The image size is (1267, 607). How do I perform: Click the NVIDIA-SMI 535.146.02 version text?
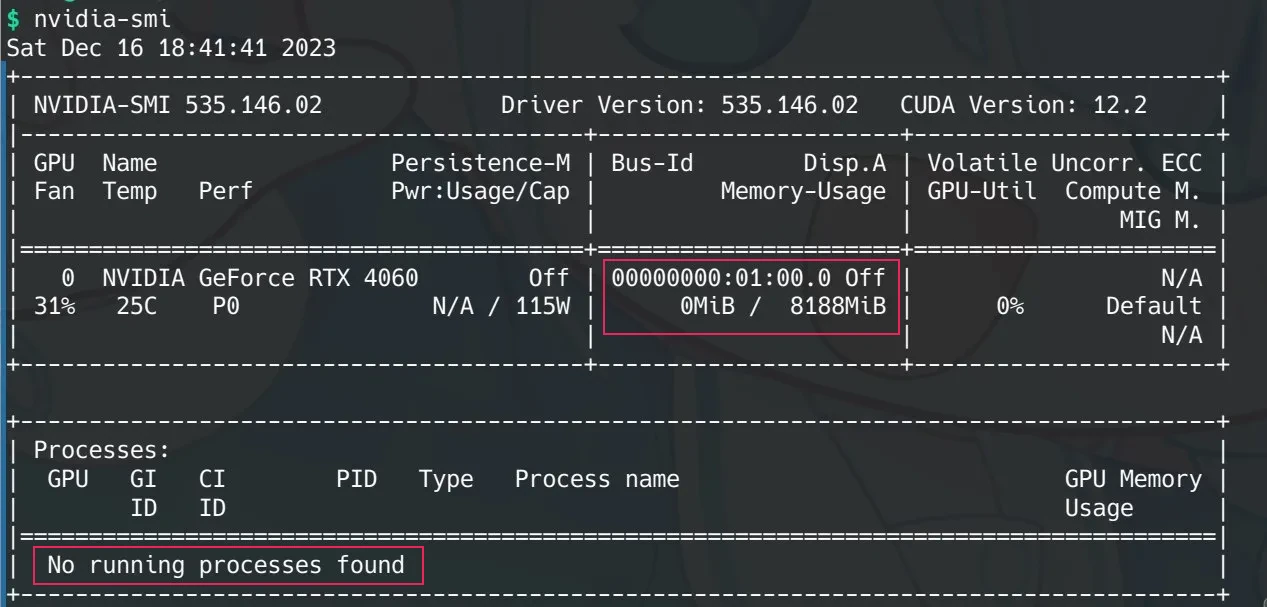(178, 105)
